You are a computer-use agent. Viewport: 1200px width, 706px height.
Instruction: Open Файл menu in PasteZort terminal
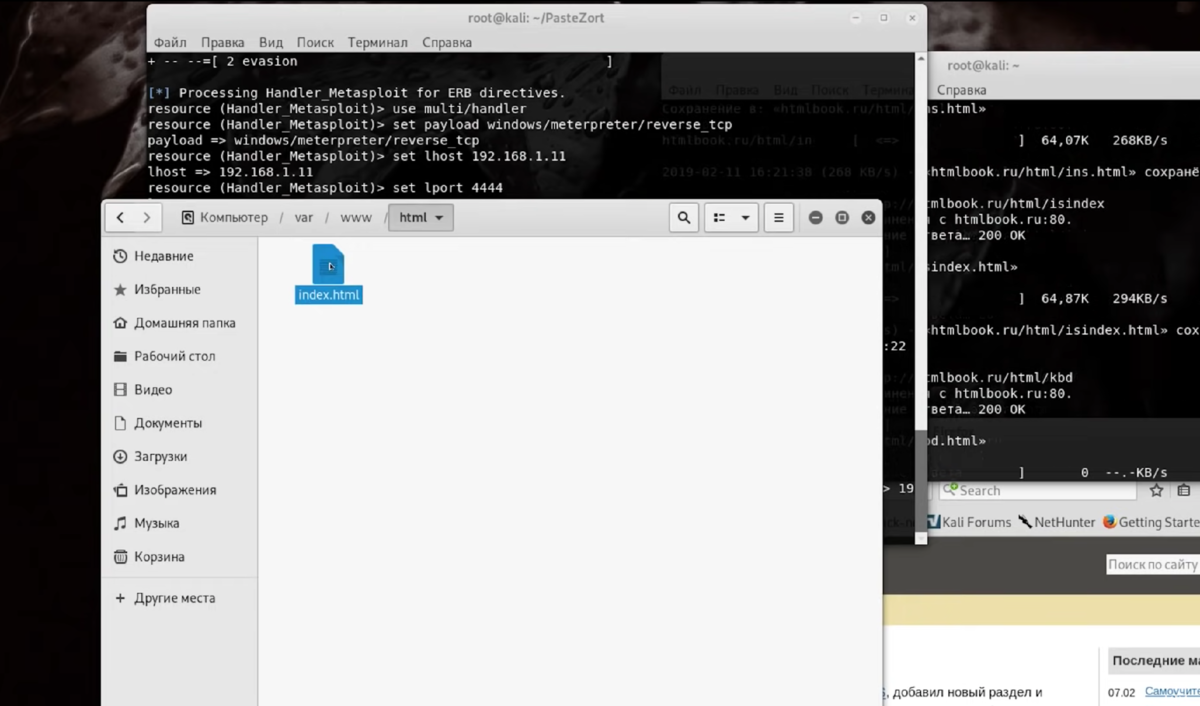pos(170,43)
